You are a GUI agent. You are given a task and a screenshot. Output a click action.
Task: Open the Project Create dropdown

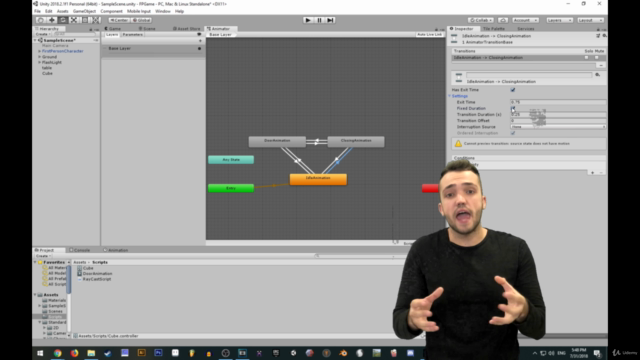click(42, 256)
